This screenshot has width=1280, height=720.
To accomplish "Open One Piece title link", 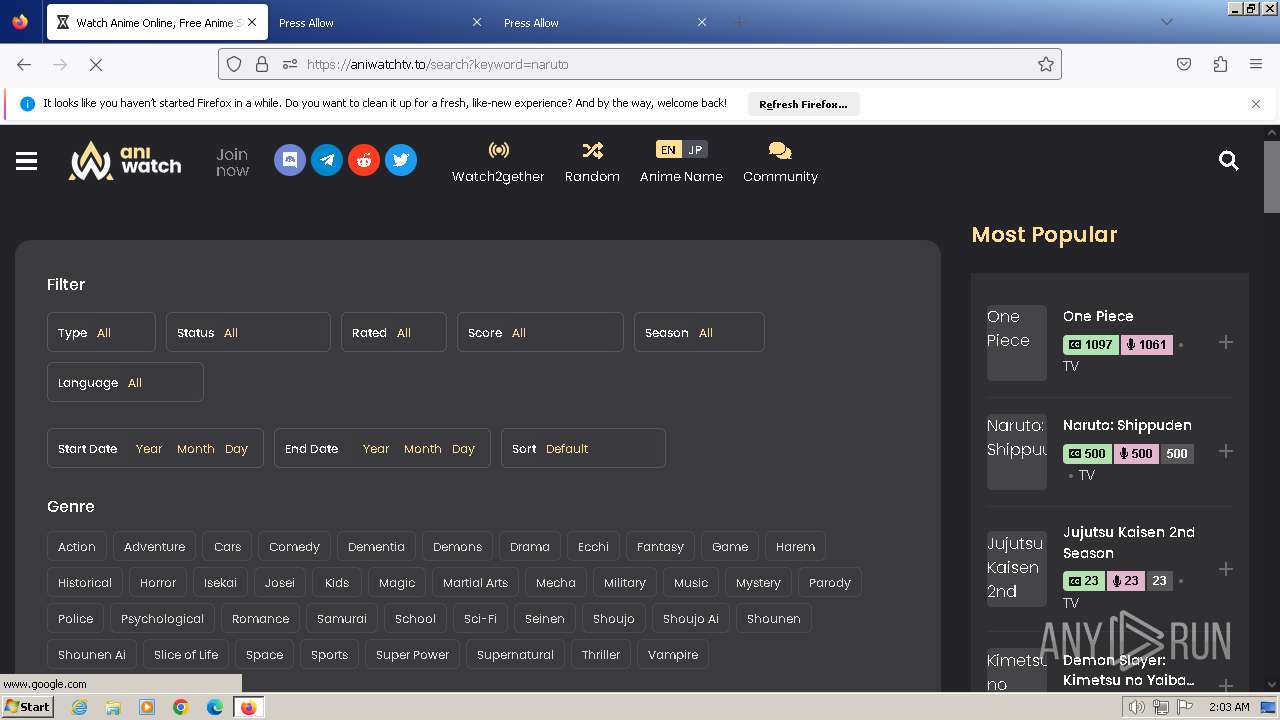I will 1098,316.
